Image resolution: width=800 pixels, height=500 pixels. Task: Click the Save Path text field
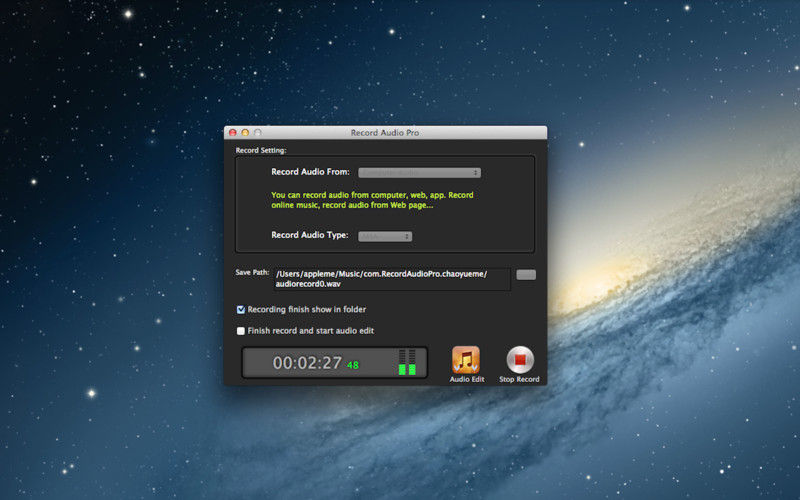point(391,279)
